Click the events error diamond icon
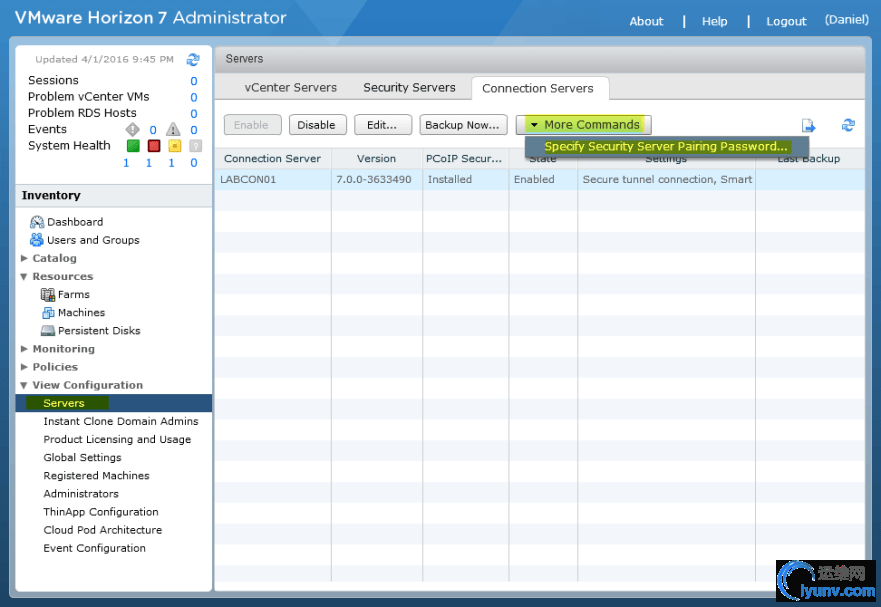This screenshot has width=881, height=607. coord(132,130)
